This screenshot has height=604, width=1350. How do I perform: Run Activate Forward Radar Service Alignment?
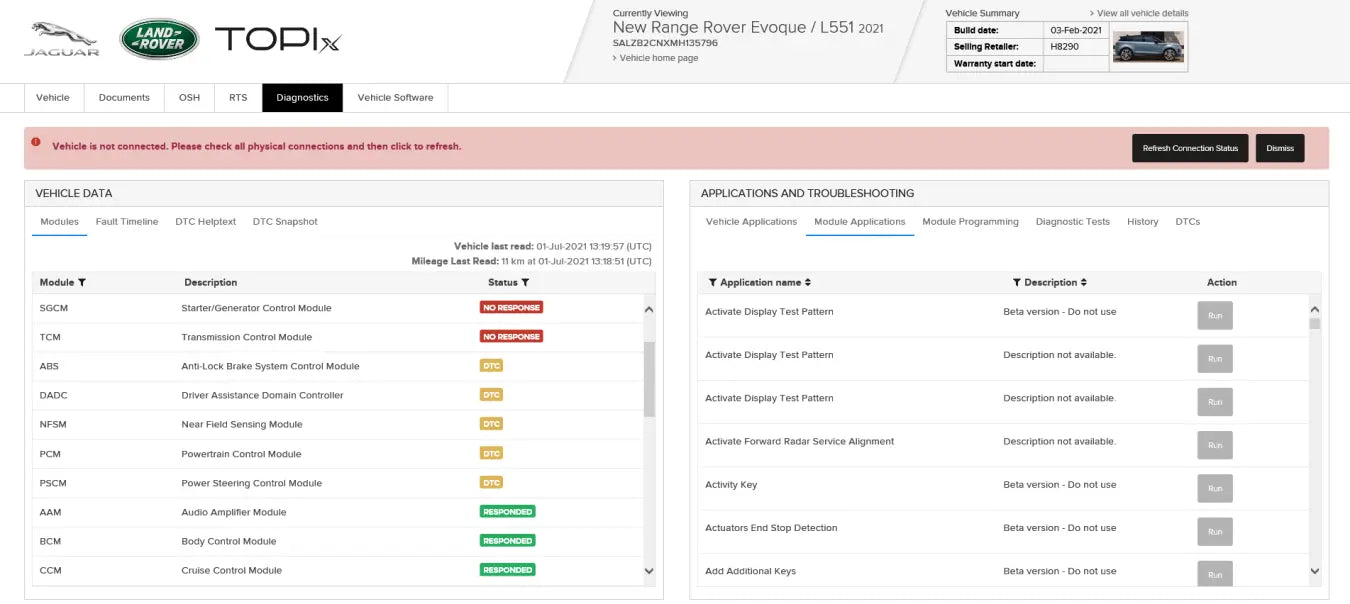1215,445
